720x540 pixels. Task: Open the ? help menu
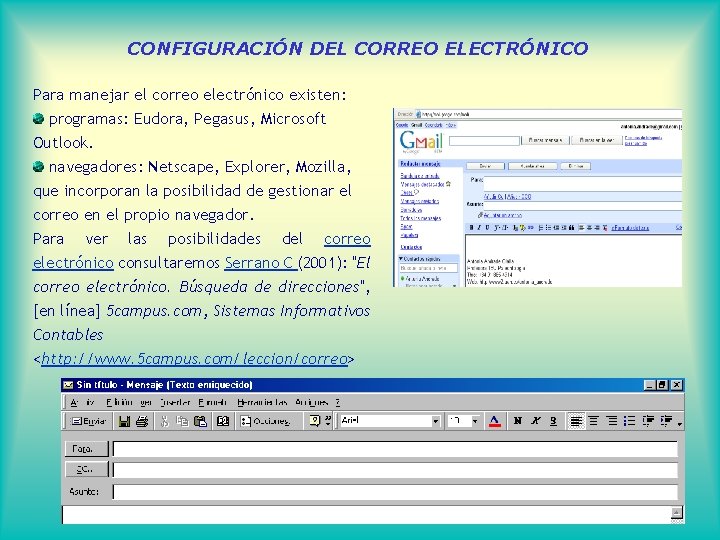pos(338,402)
